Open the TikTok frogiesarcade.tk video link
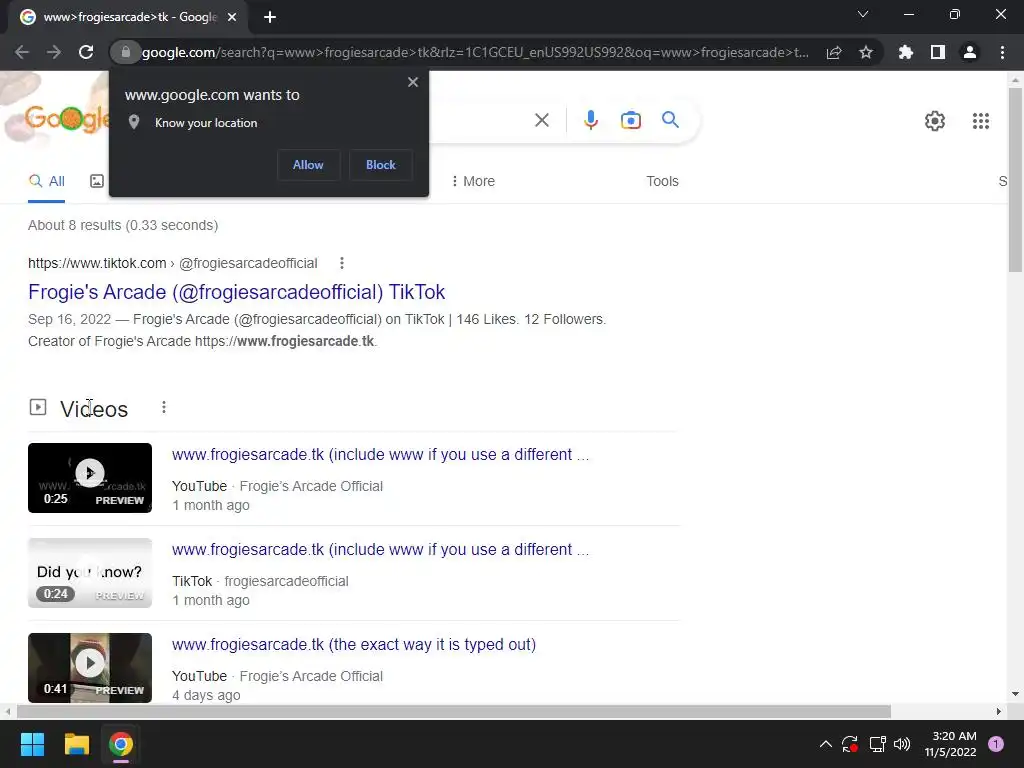1024x768 pixels. point(380,550)
